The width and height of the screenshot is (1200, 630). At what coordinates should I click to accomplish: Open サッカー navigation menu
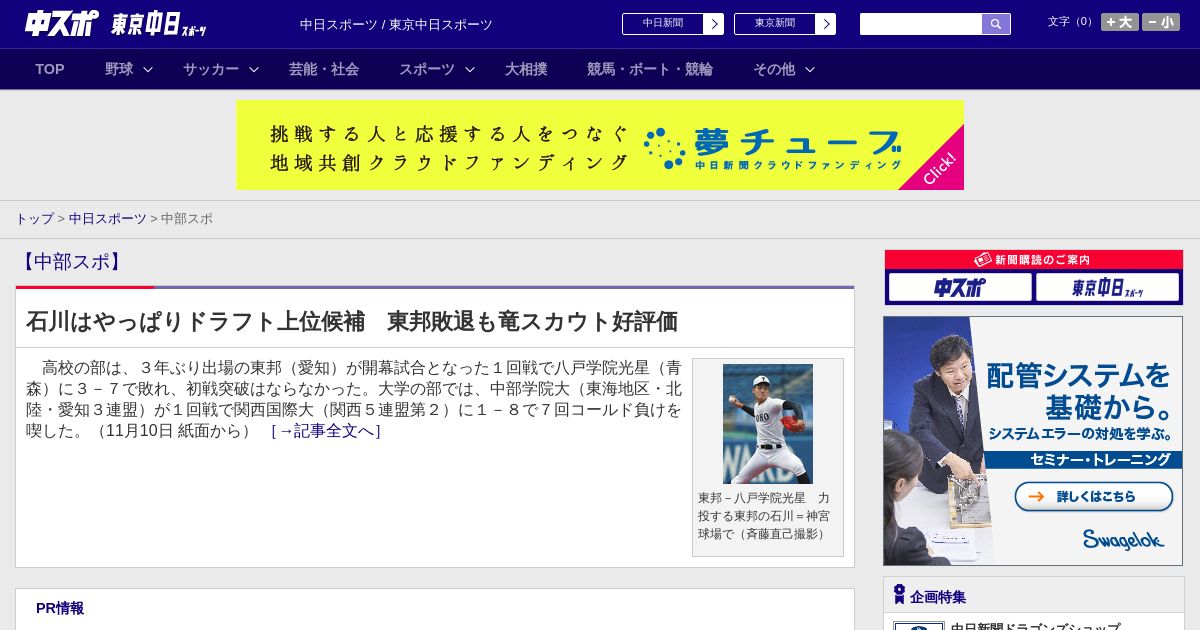tap(211, 69)
